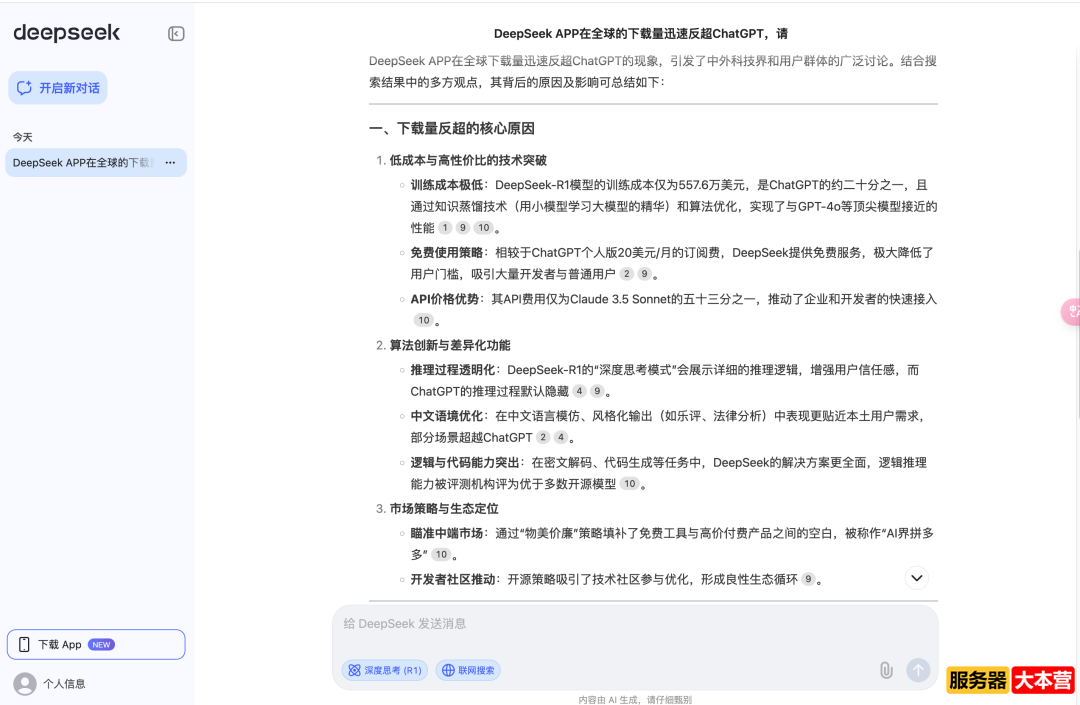Toggle 深度思考 (R1) mode
This screenshot has height=705, width=1080.
[x=384, y=670]
